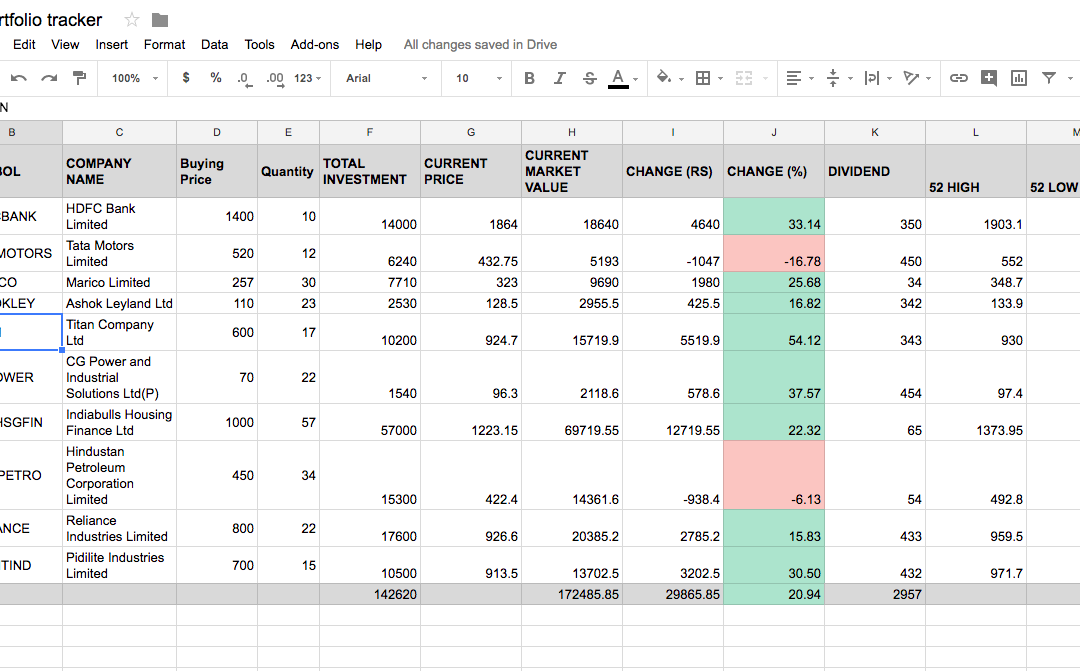Toggle strikethrough formatting
Viewport: 1080px width, 671px height.
pyautogui.click(x=590, y=79)
